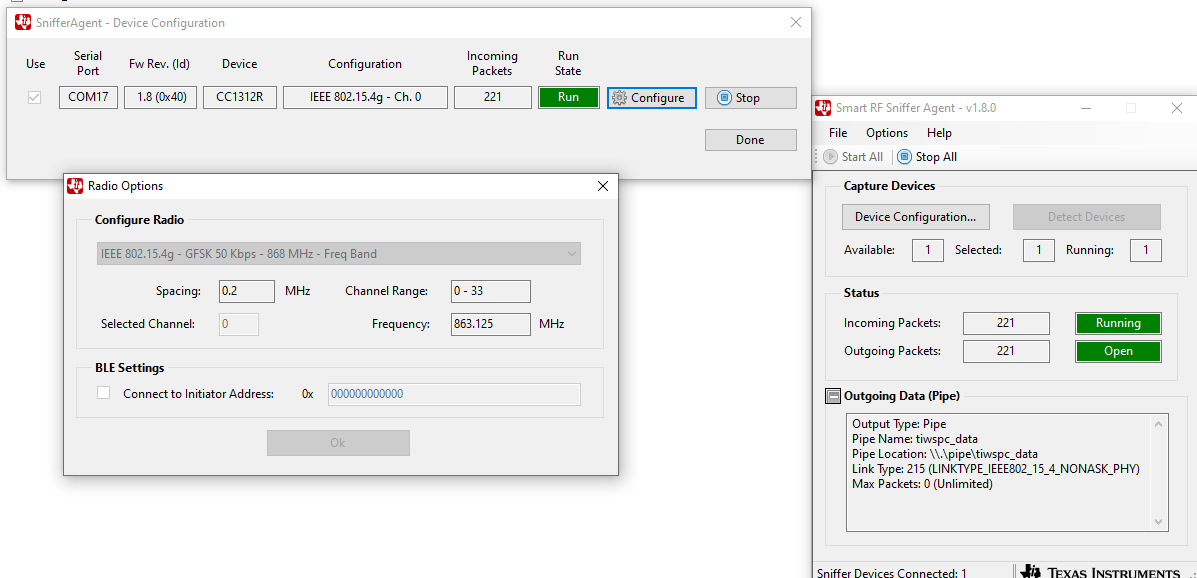Click the Open status indicator
This screenshot has height=578, width=1197.
pos(1118,351)
